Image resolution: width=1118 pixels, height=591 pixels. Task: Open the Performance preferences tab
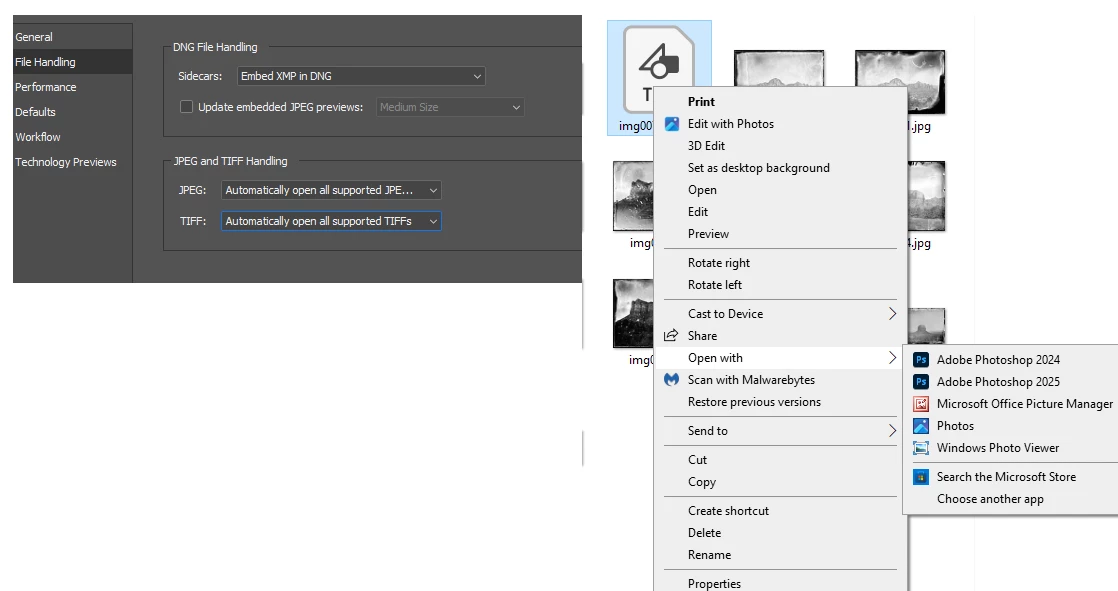point(73,87)
